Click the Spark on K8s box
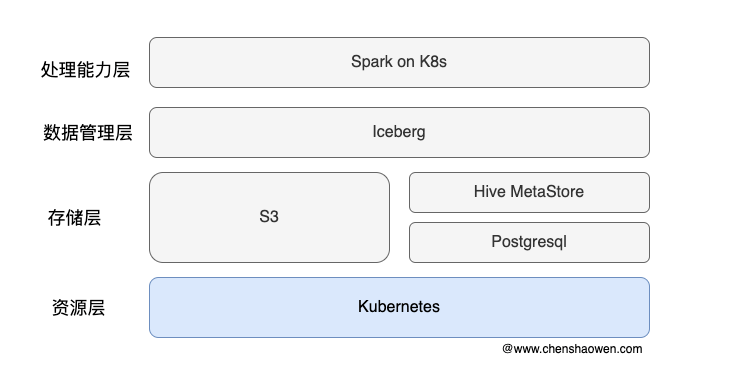The height and width of the screenshot is (379, 730). [399, 62]
